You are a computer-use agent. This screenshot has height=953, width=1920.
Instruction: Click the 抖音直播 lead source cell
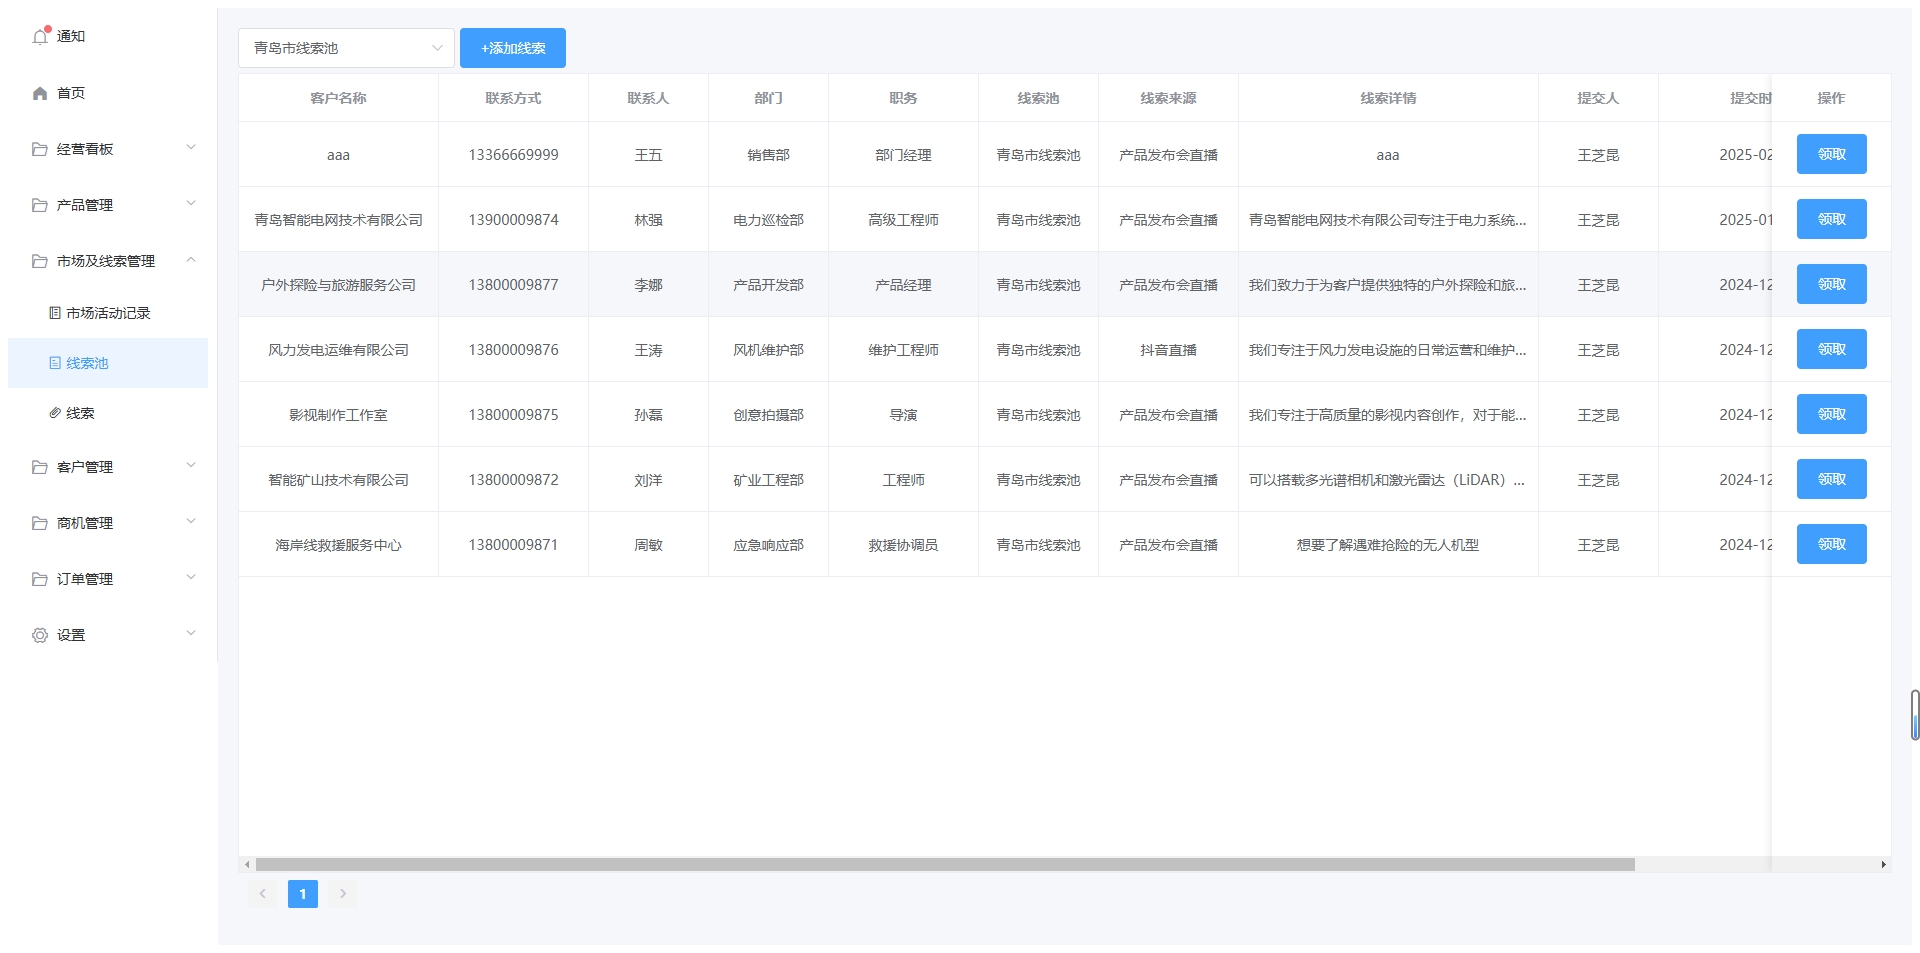[1168, 350]
